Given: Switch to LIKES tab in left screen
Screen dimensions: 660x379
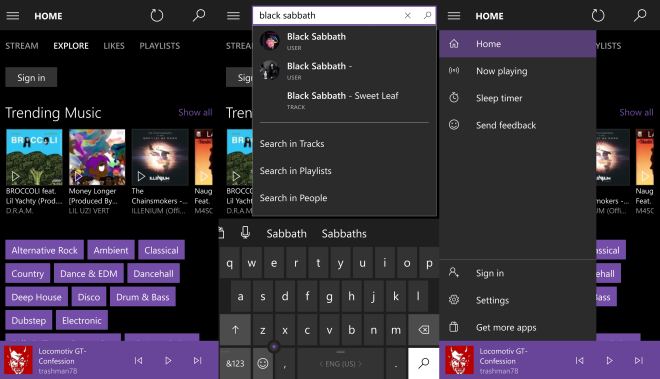Looking at the screenshot, I should pos(114,46).
